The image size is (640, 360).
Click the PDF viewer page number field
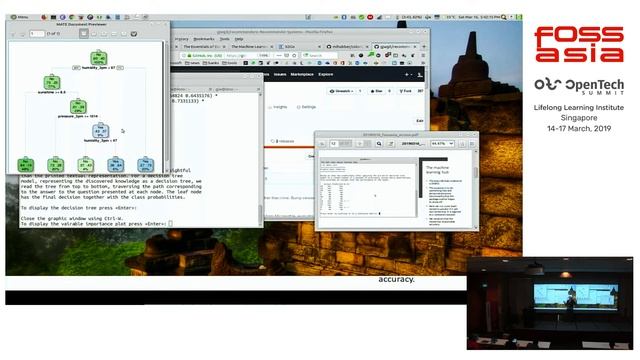click(x=334, y=144)
